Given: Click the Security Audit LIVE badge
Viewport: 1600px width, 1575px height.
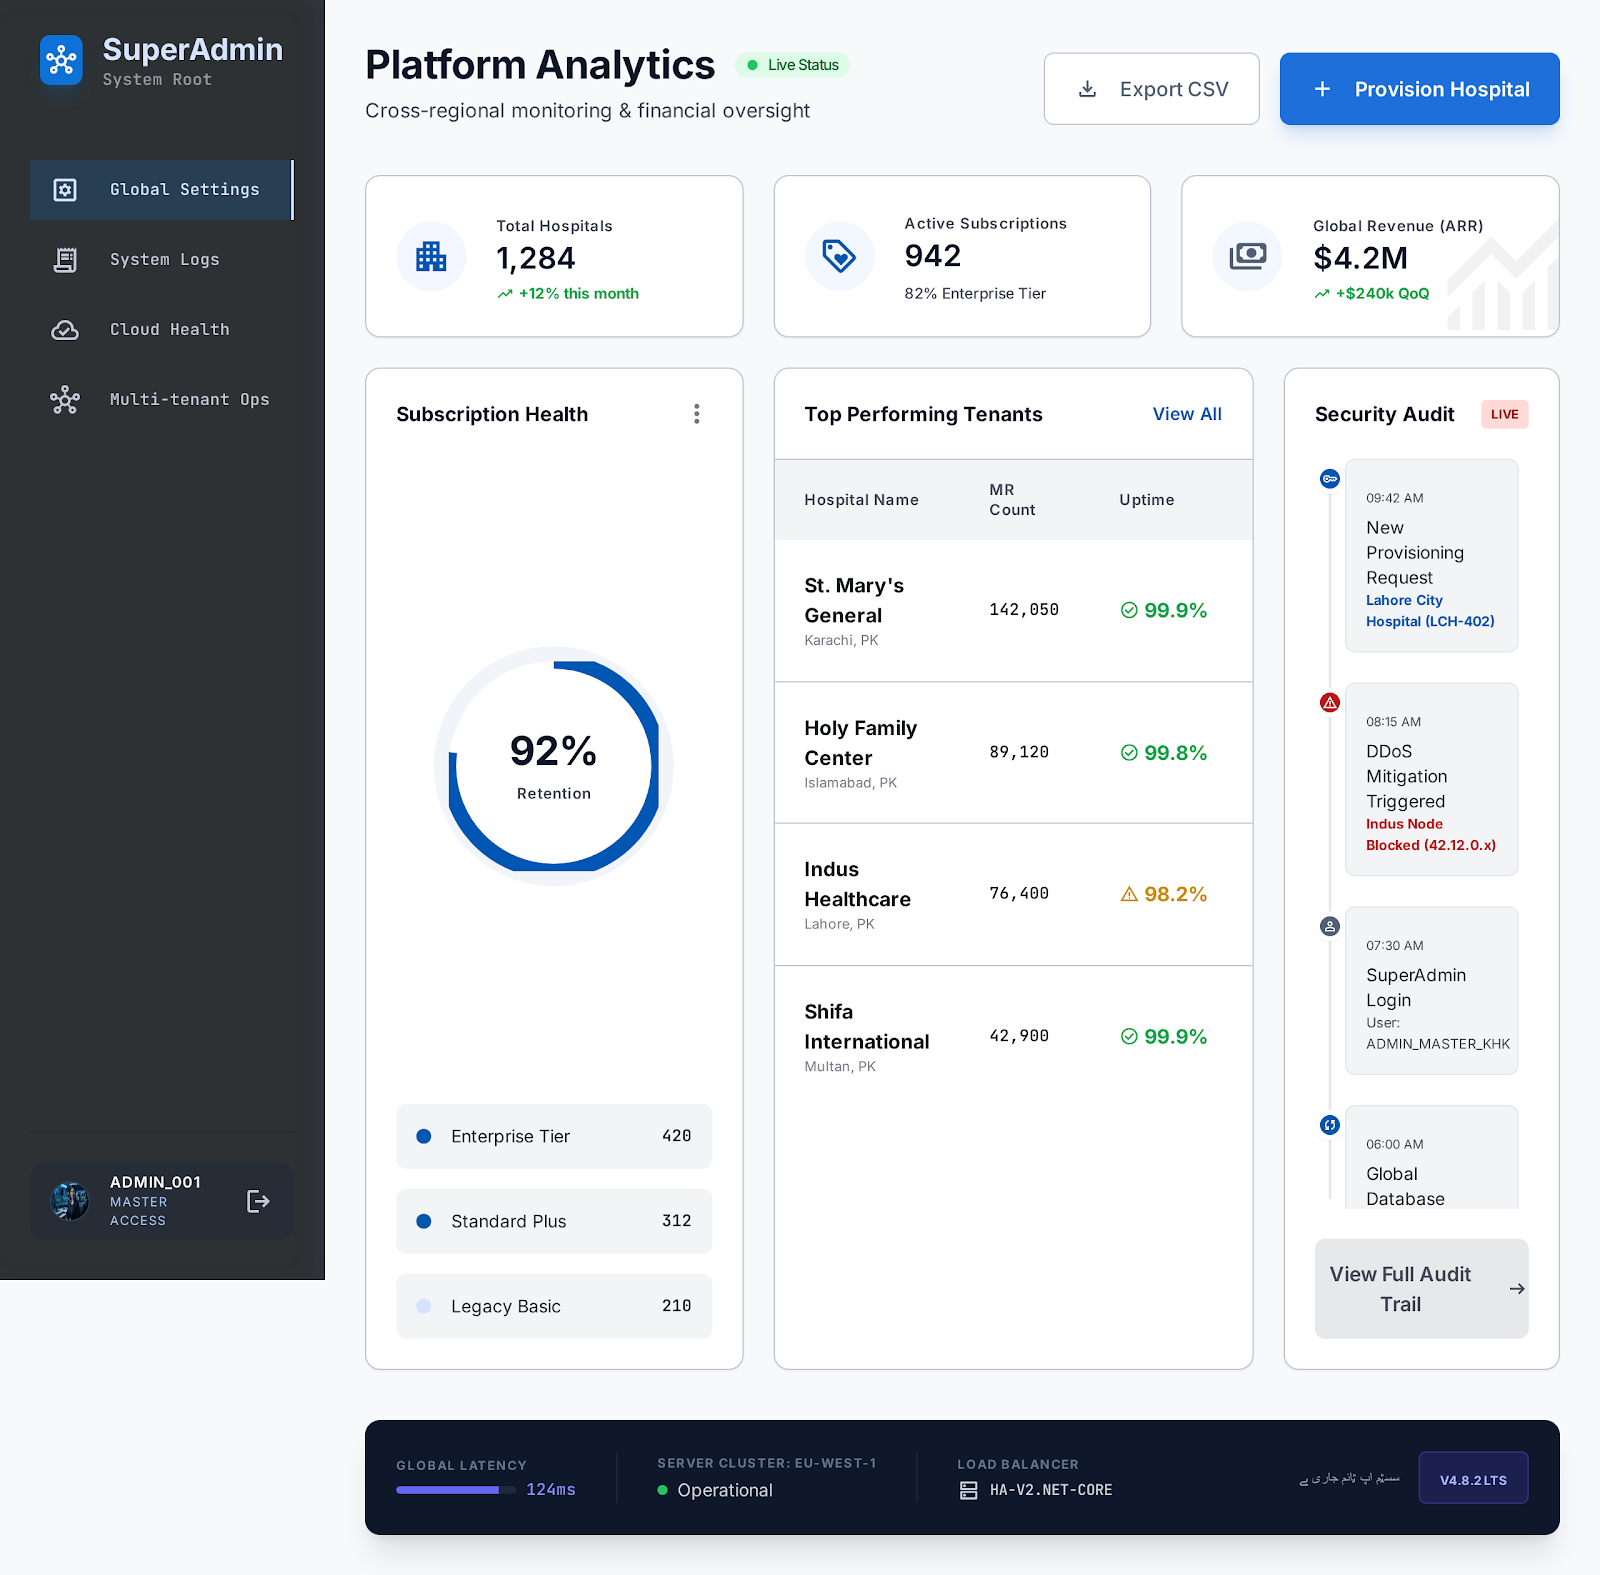Looking at the screenshot, I should [x=1504, y=414].
